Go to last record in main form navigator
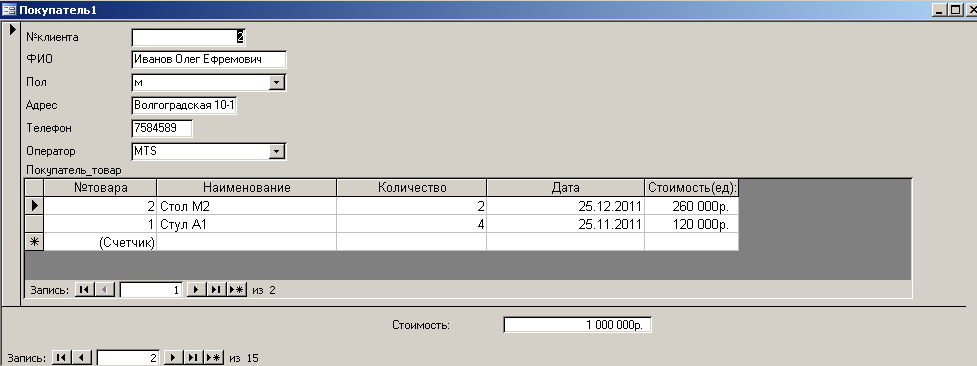Viewport: 977px width, 366px height. [x=193, y=357]
